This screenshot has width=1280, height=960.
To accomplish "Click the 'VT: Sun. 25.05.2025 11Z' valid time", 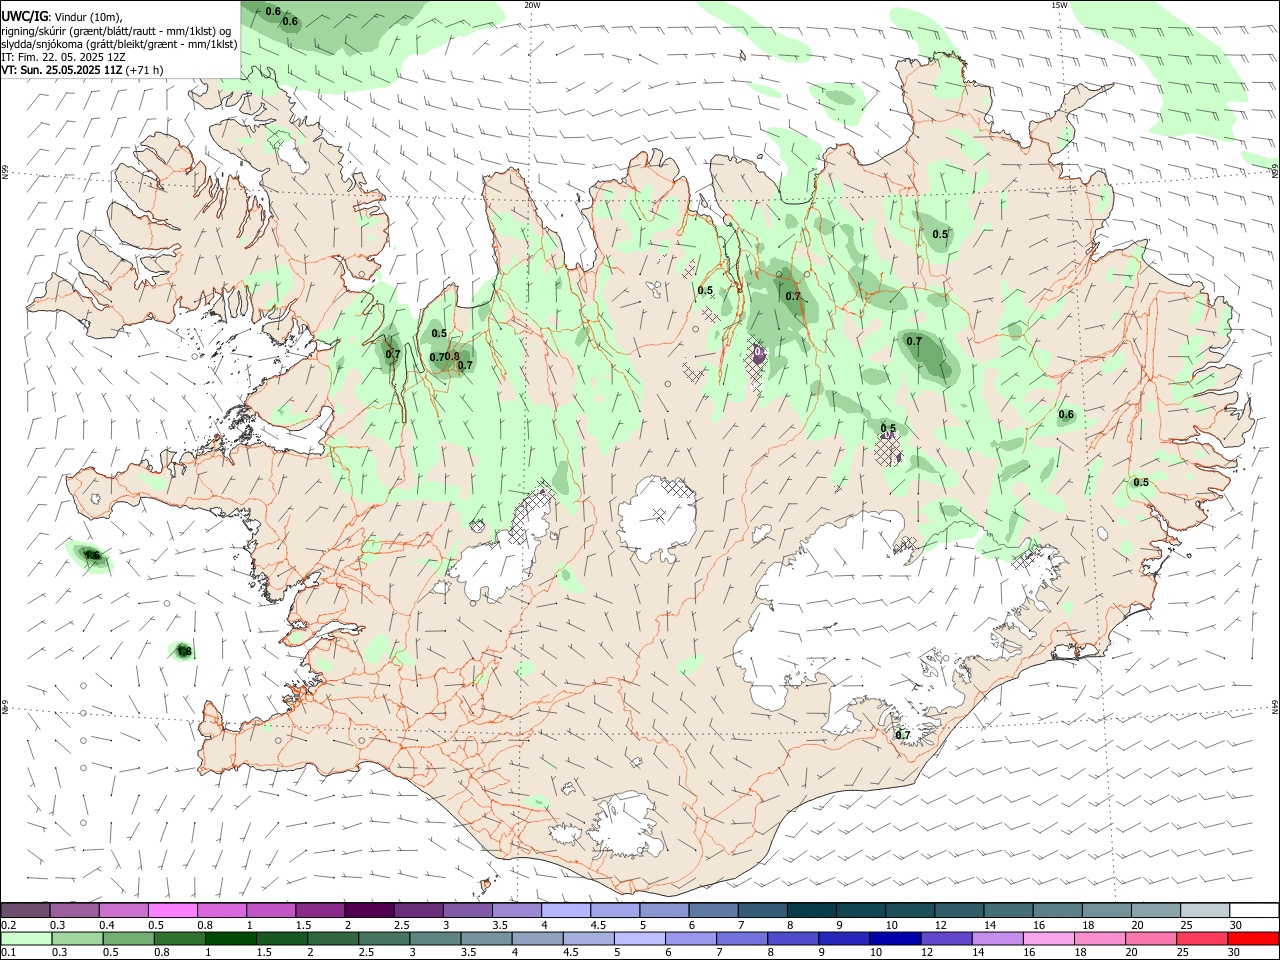I will 61,70.
